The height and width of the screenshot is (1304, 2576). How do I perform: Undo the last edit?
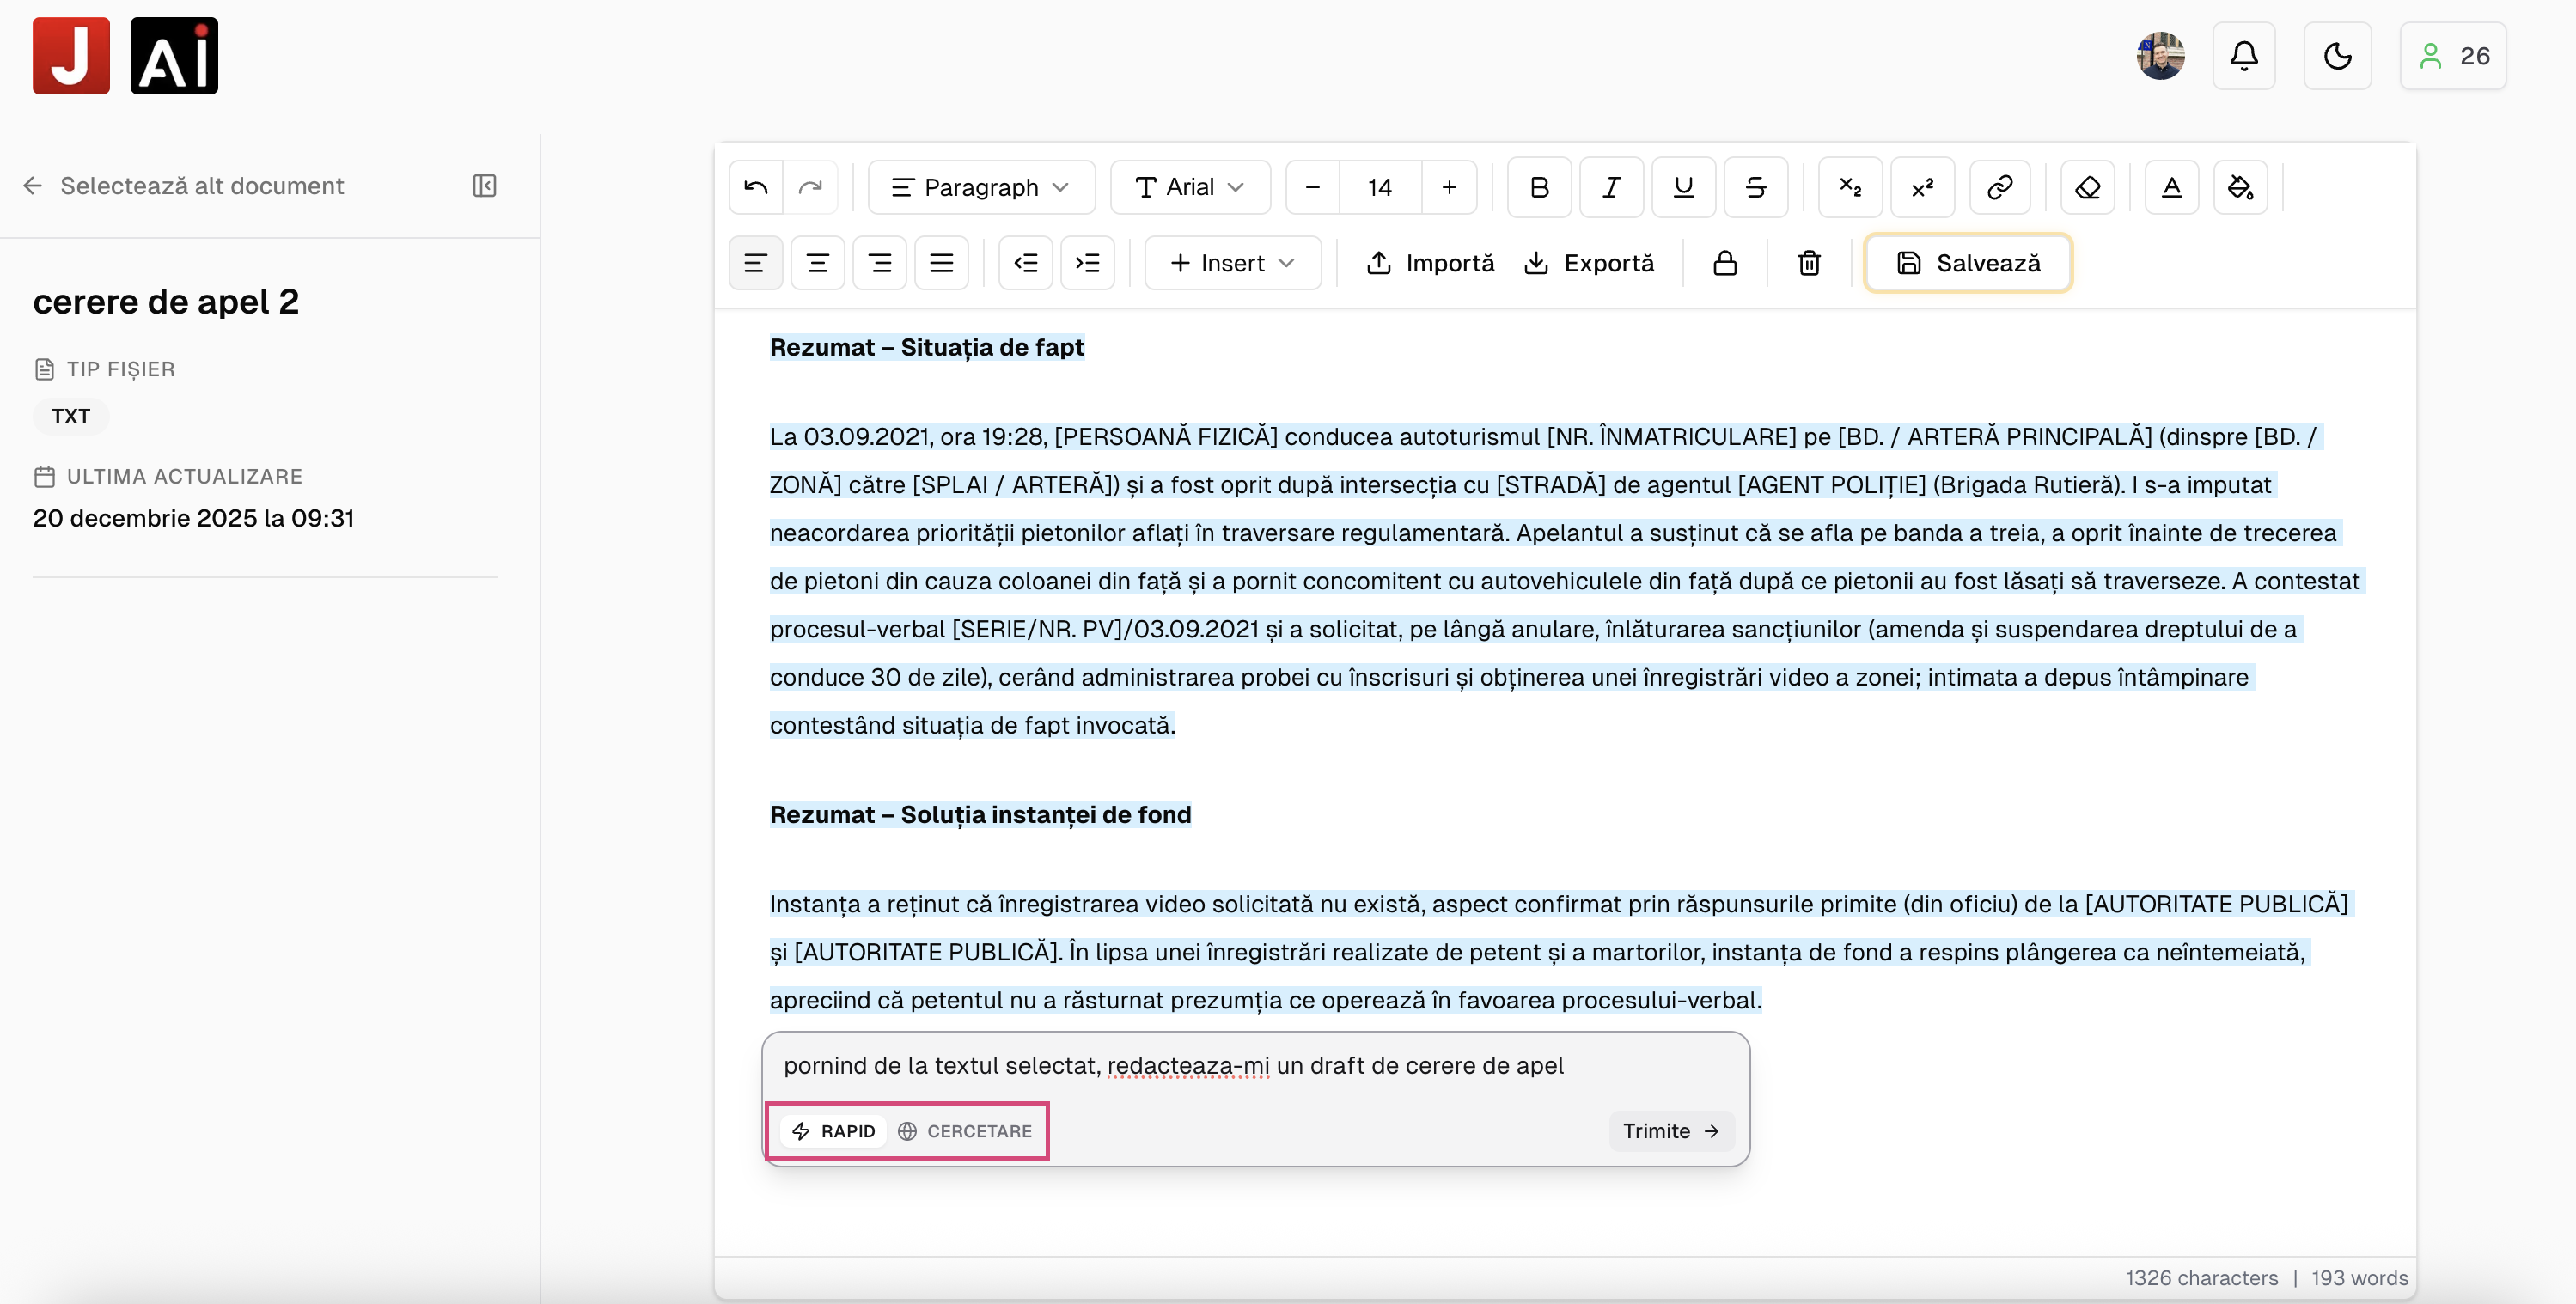755,187
